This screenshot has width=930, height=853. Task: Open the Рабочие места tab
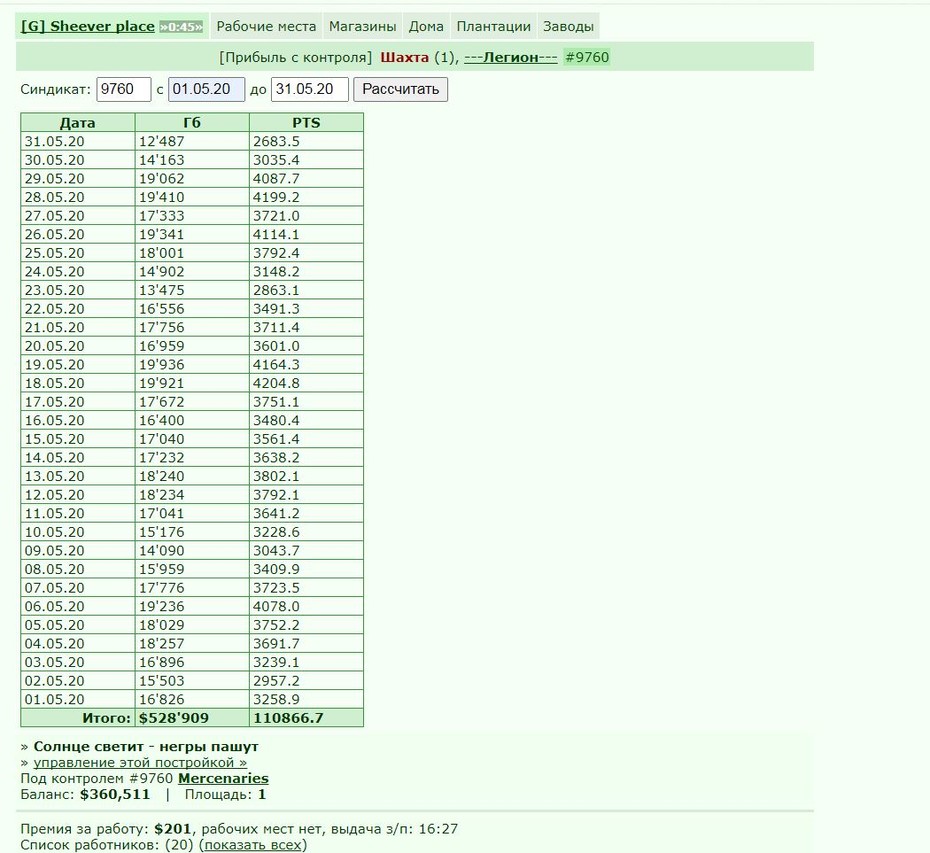point(266,27)
